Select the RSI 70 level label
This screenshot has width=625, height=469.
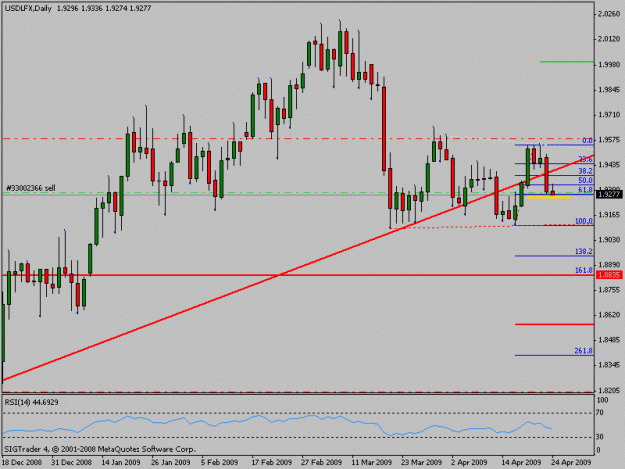click(x=599, y=413)
